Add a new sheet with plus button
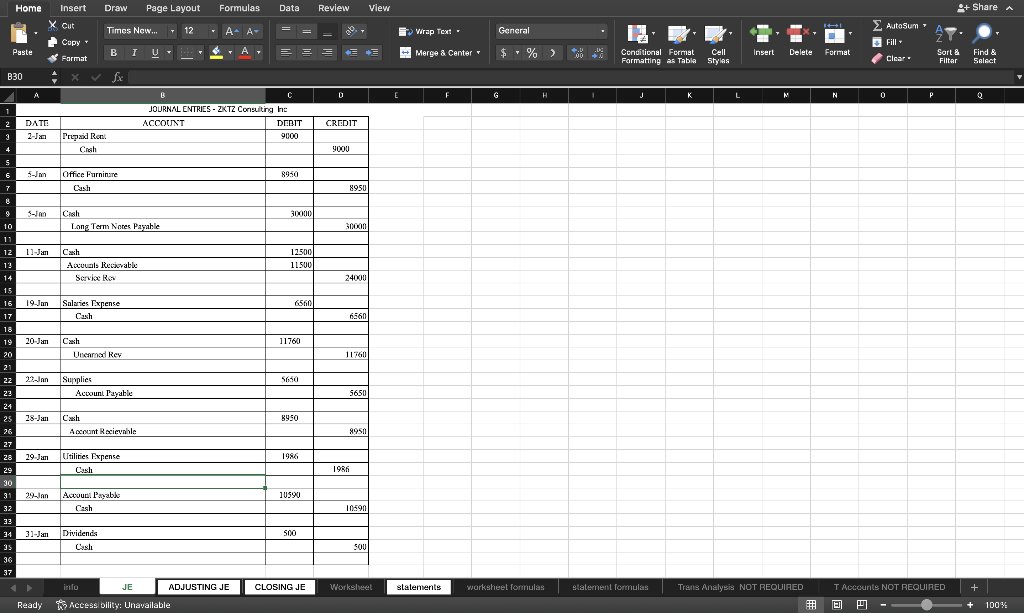 click(974, 587)
